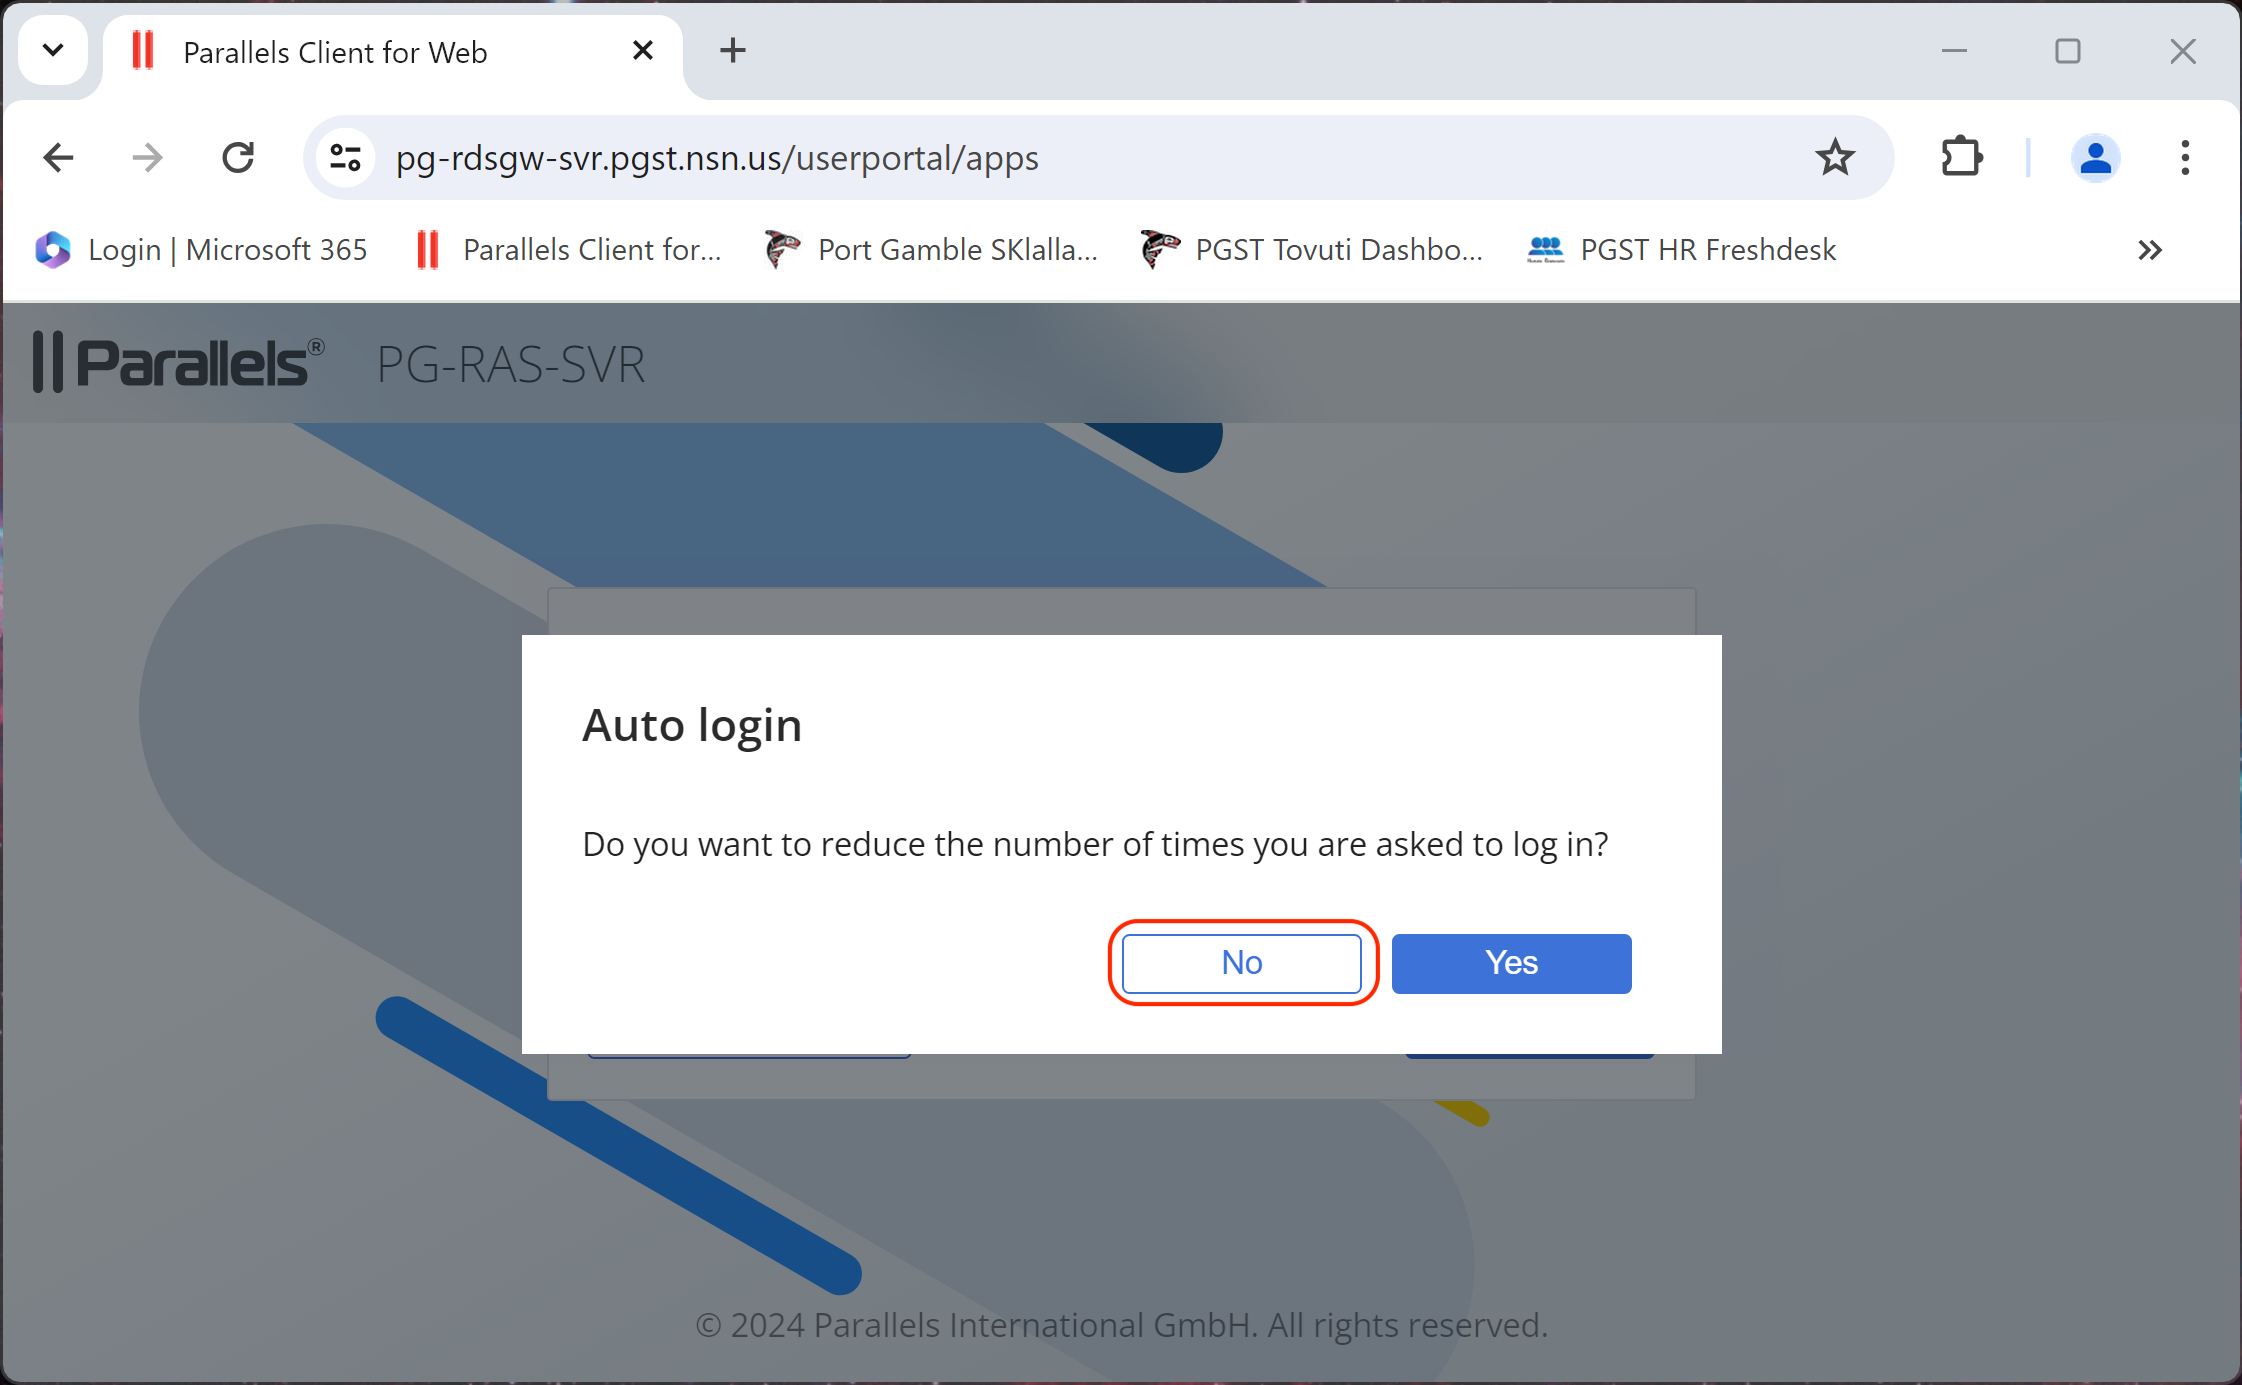Open a new tab with plus button

pyautogui.click(x=733, y=50)
